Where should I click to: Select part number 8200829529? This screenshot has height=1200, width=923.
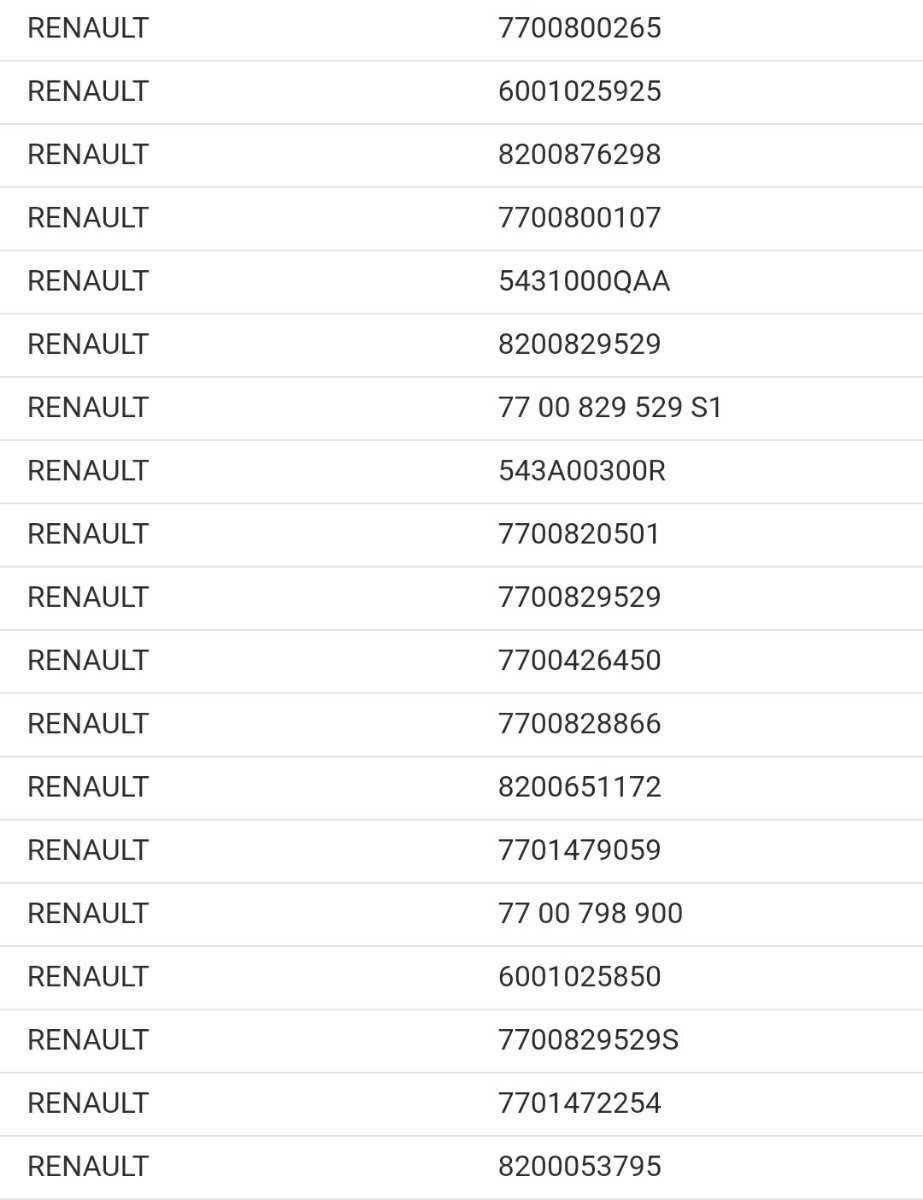pyautogui.click(x=579, y=344)
